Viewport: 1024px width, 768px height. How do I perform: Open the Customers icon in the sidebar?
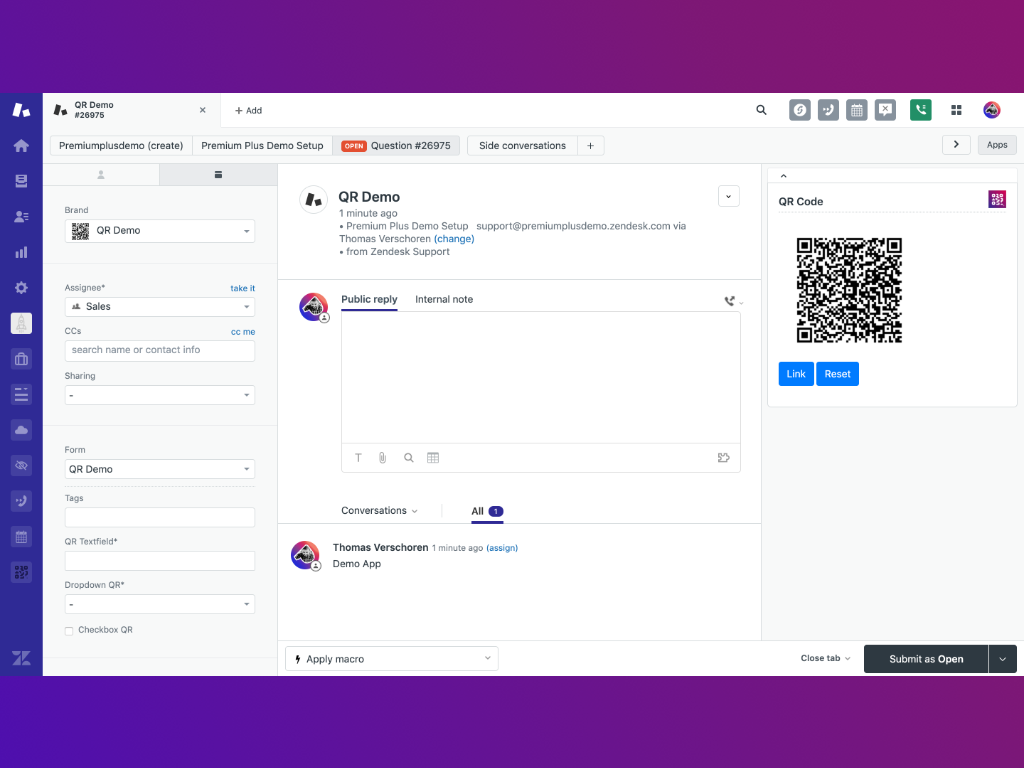coord(21,216)
